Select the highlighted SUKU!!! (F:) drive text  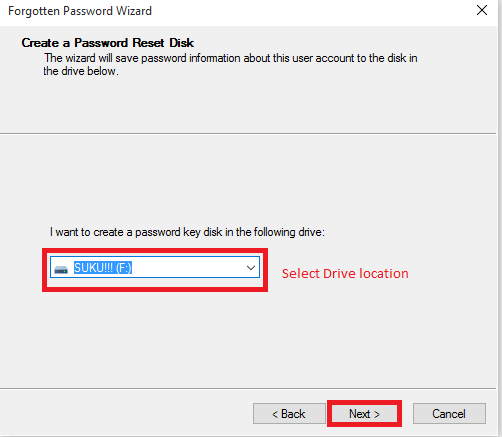tap(103, 268)
